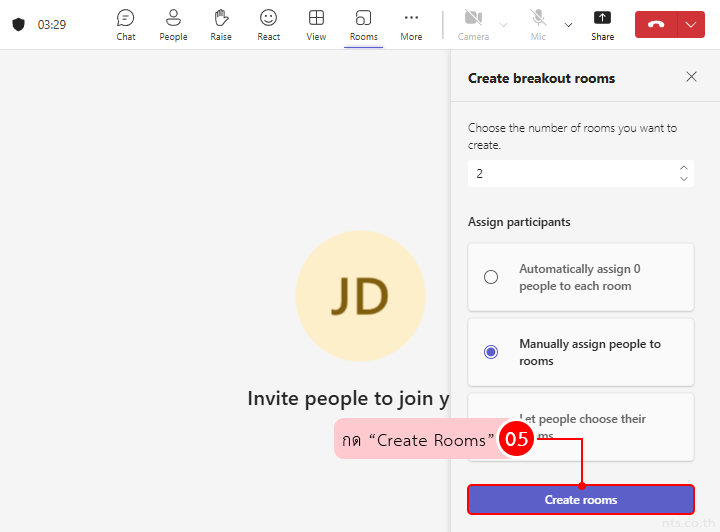This screenshot has height=532, width=720.
Task: Open the Chat panel
Action: click(125, 25)
